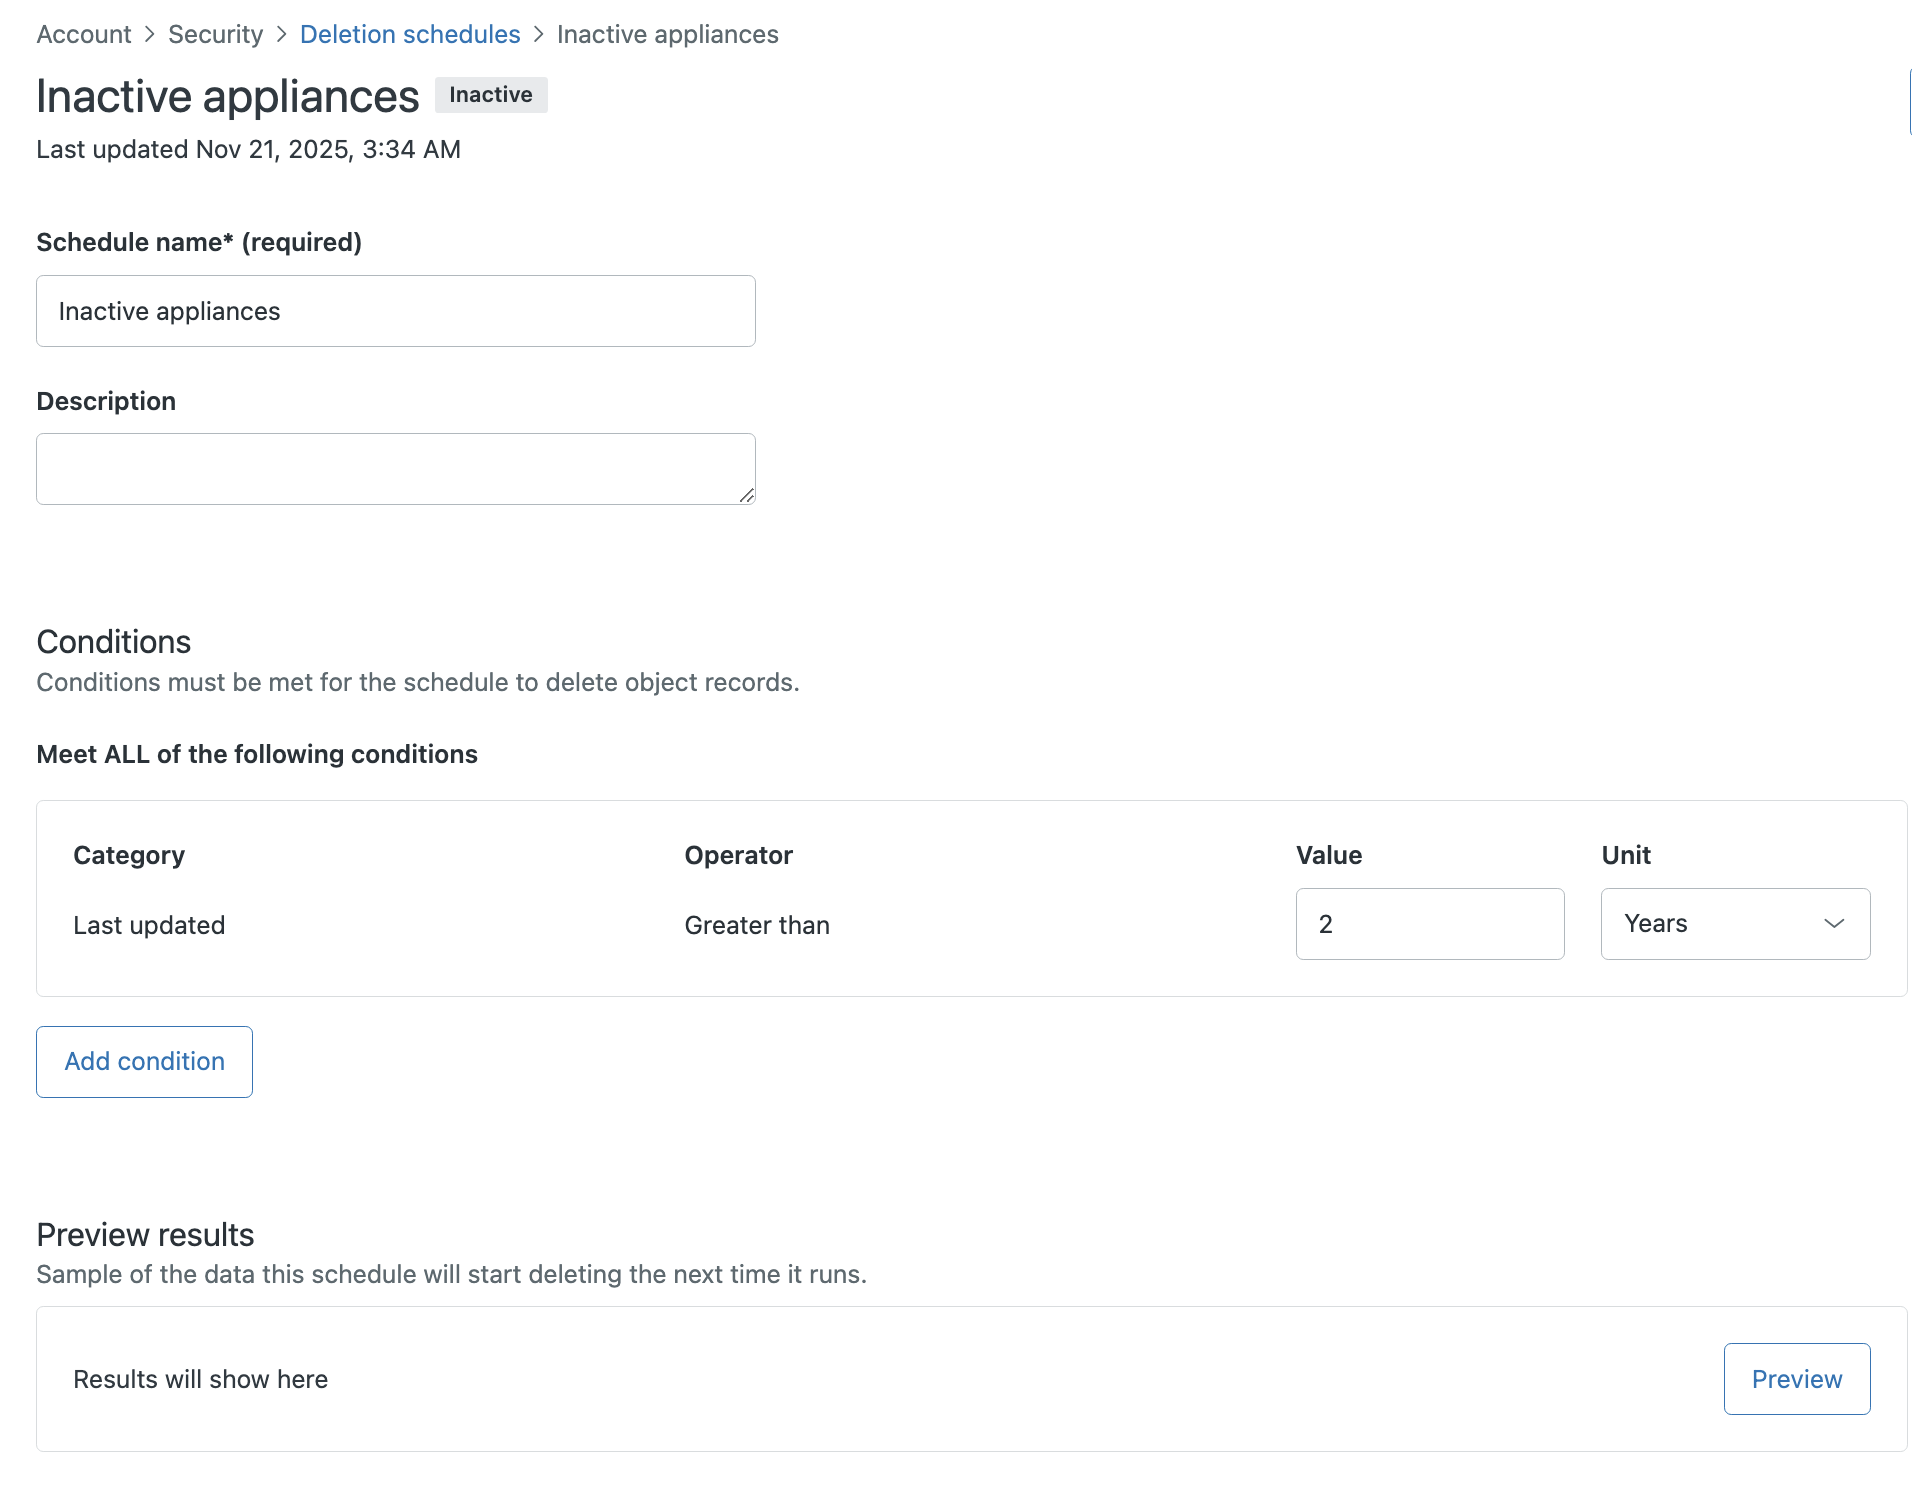
Task: Click inside the Description text area
Action: coord(396,468)
